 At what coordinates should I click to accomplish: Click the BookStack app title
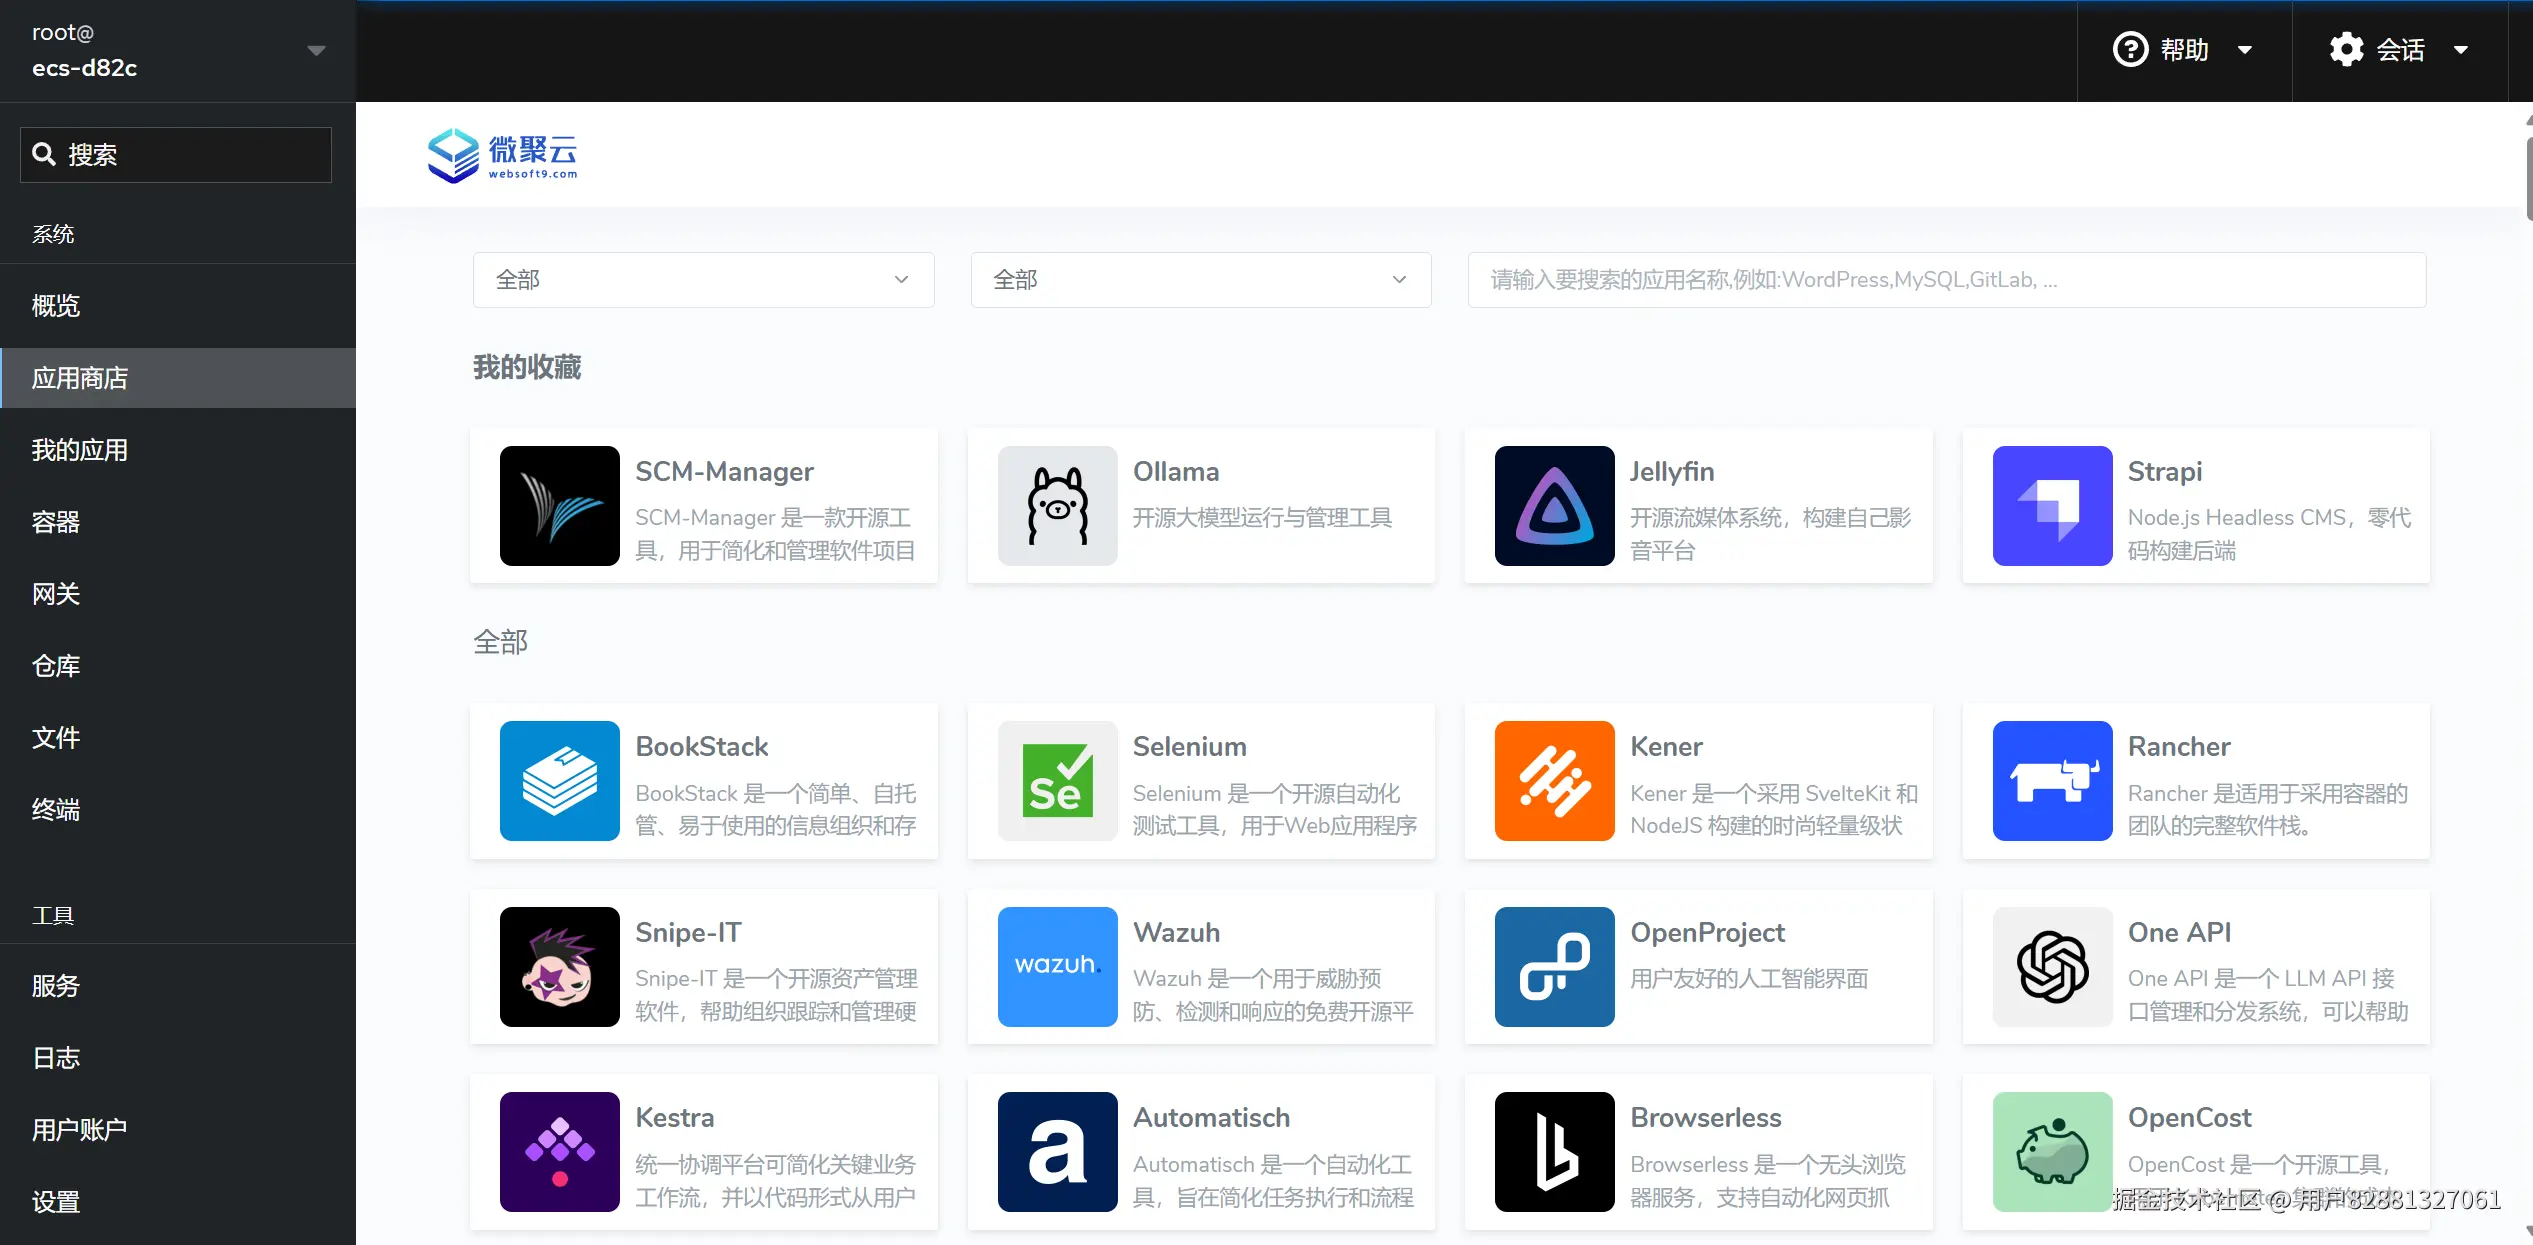(702, 747)
